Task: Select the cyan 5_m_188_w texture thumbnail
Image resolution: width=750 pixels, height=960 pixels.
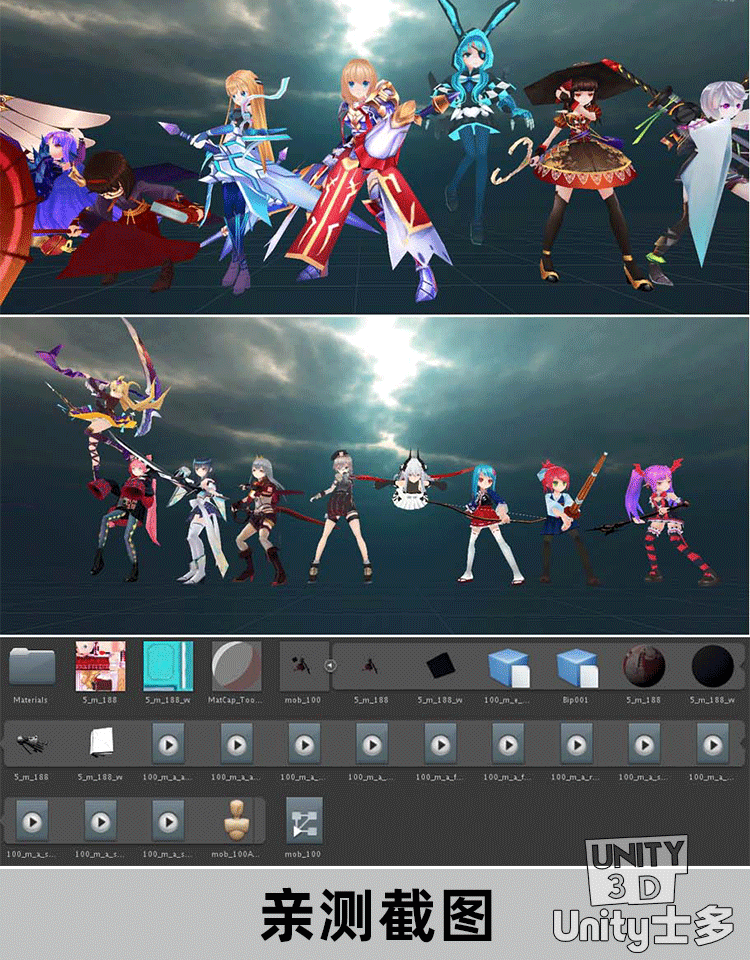Action: point(168,666)
